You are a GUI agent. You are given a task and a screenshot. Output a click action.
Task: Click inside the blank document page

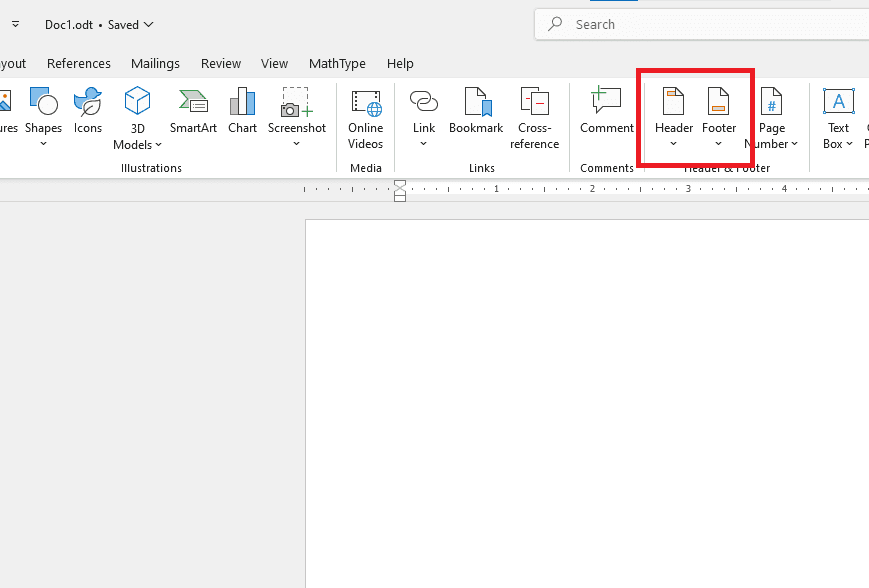(x=587, y=403)
